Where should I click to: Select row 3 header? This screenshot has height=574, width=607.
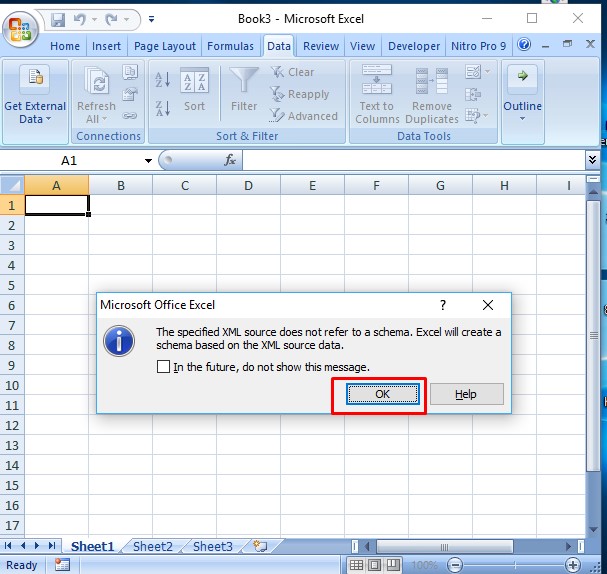(x=12, y=245)
